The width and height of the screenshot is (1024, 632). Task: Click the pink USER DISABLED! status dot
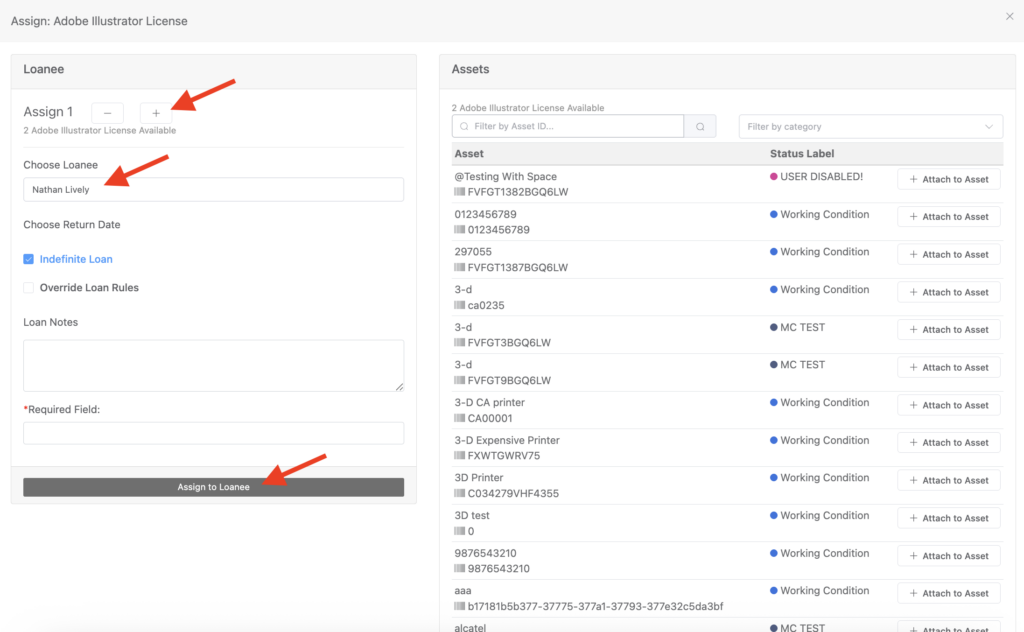[x=773, y=177]
